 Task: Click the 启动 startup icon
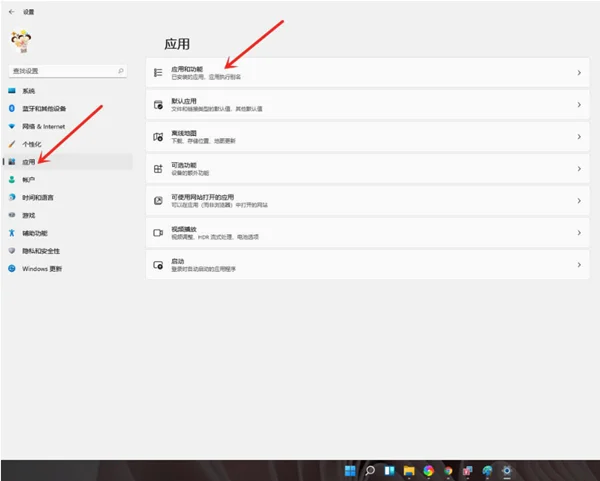click(x=158, y=265)
